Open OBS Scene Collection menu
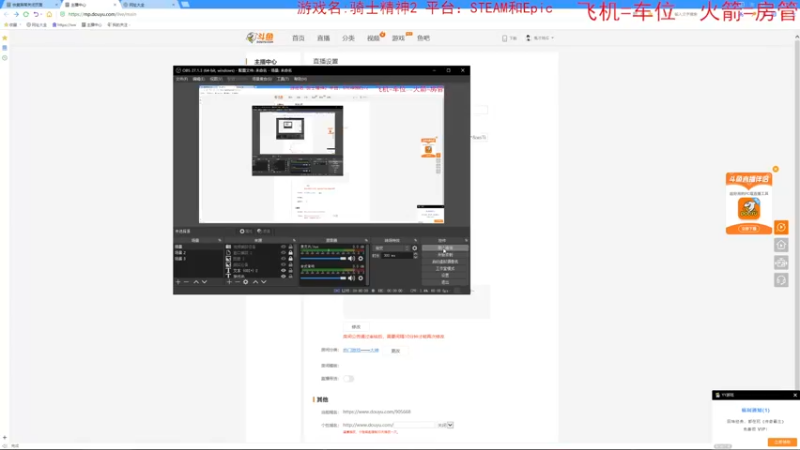Screen dimensions: 800x450 click(x=262, y=79)
